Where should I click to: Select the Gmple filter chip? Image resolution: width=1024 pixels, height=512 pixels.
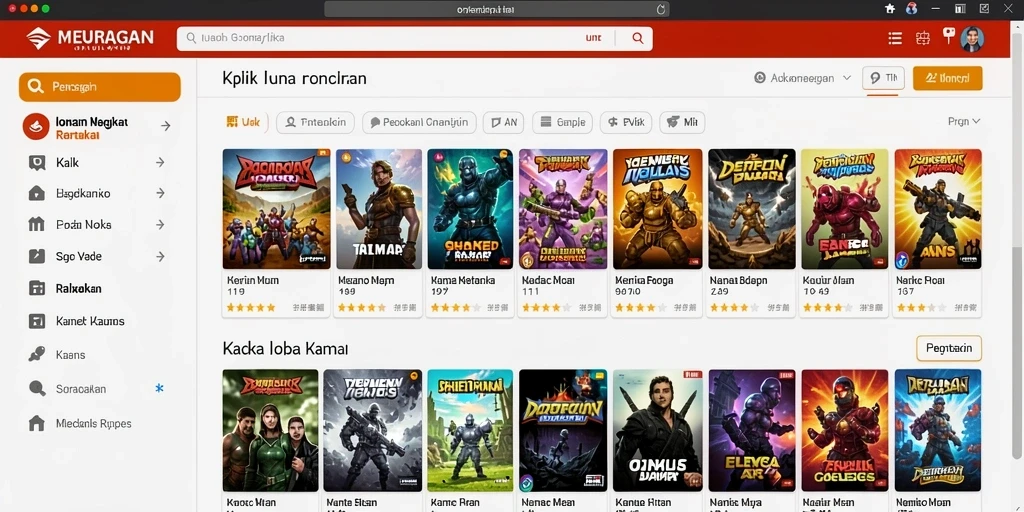[x=562, y=122]
